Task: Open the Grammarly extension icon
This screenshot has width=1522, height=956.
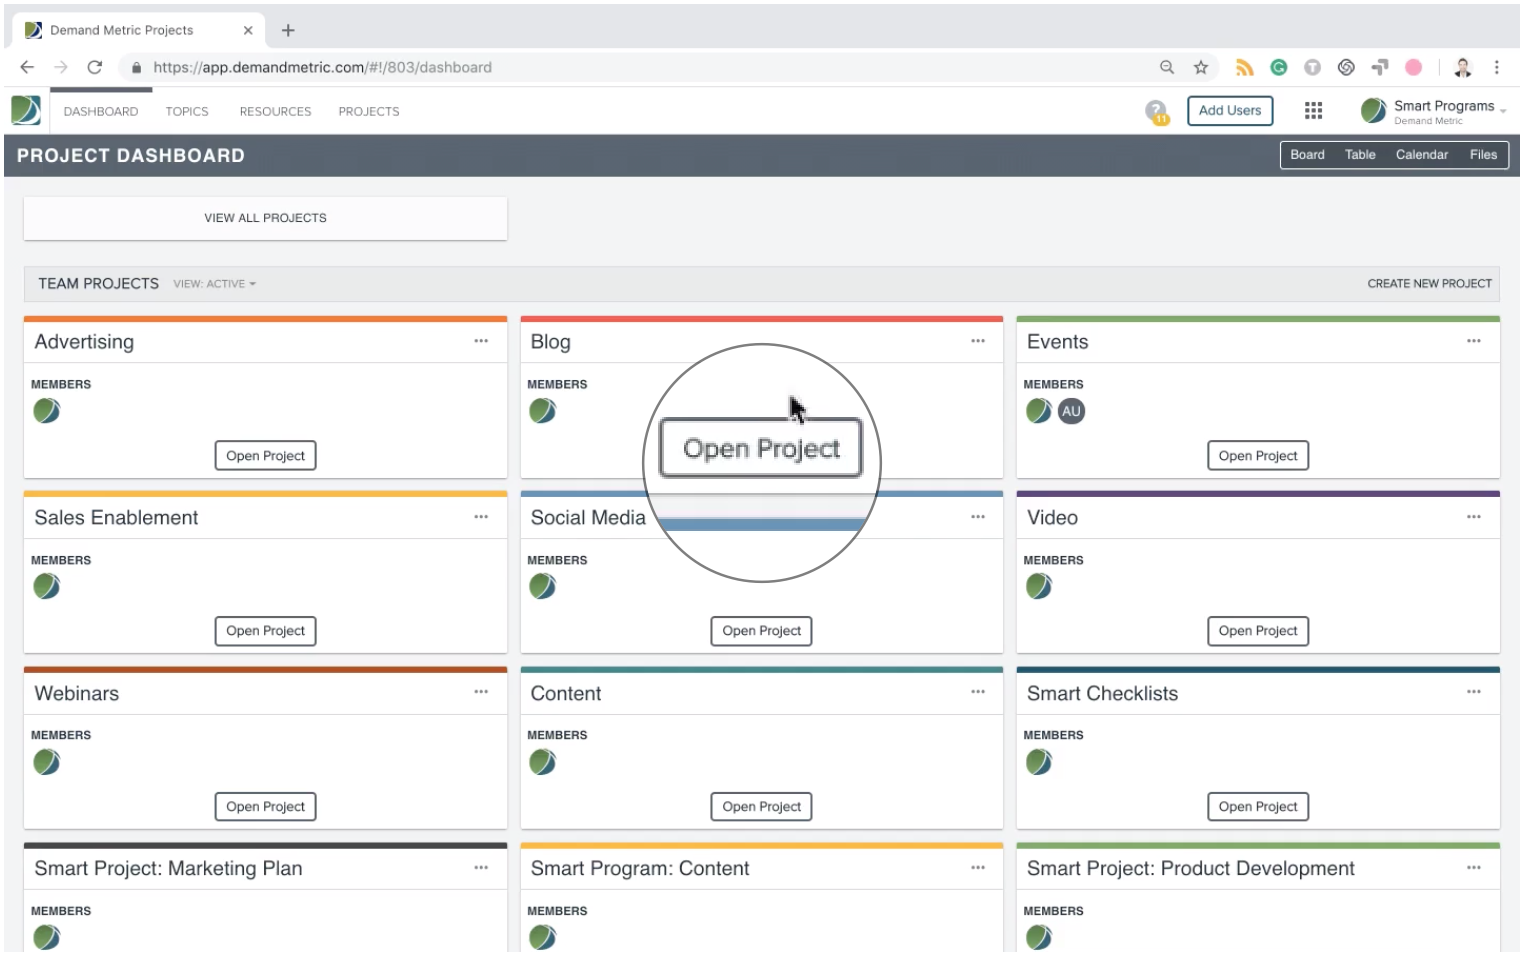Action: tap(1278, 67)
